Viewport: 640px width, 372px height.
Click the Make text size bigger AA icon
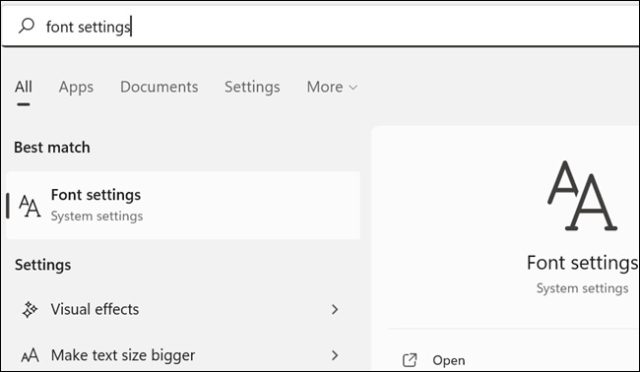click(30, 355)
